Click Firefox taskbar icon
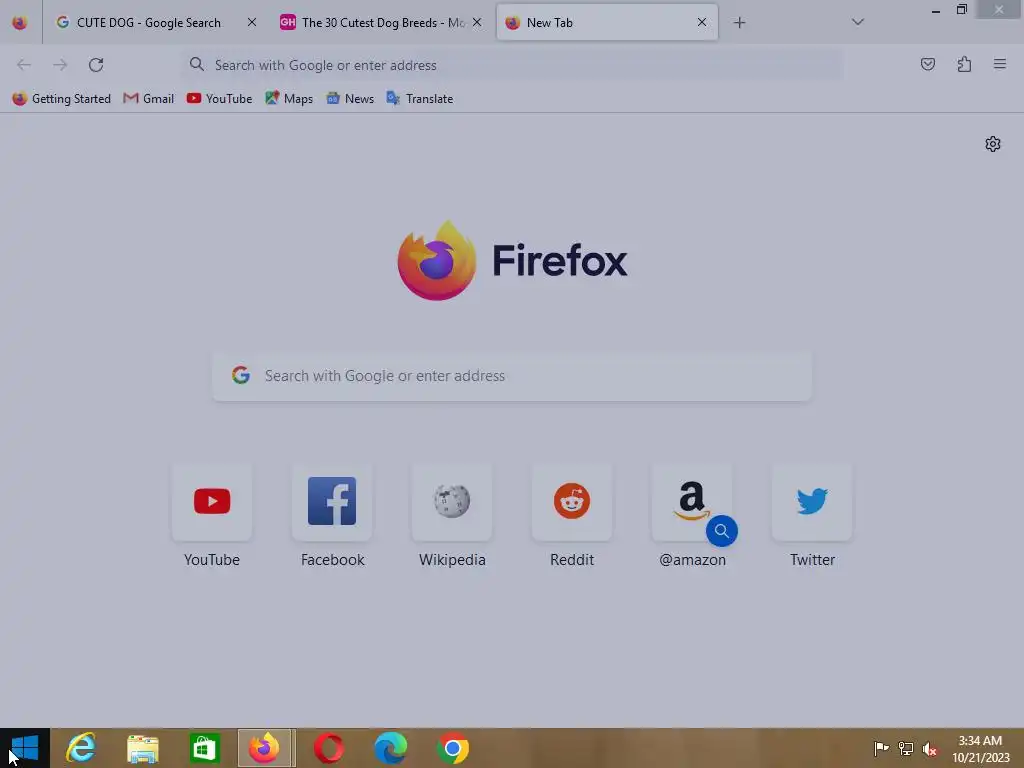This screenshot has width=1024, height=768. coord(266,748)
